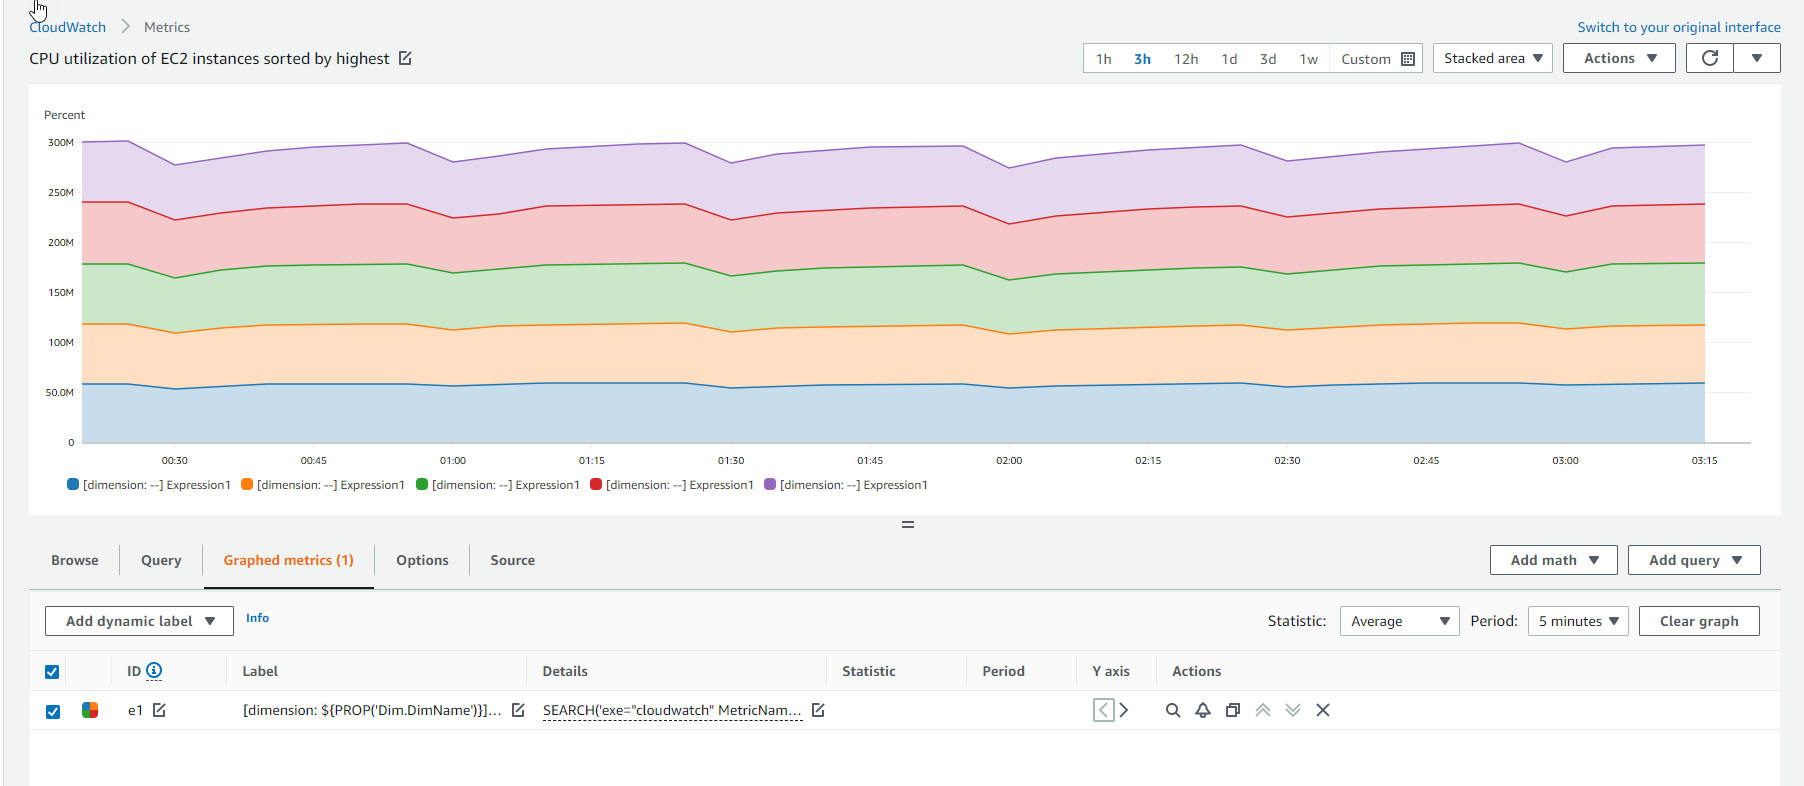This screenshot has height=786, width=1804.
Task: Toggle the select-all metrics header checkbox
Action: [53, 672]
